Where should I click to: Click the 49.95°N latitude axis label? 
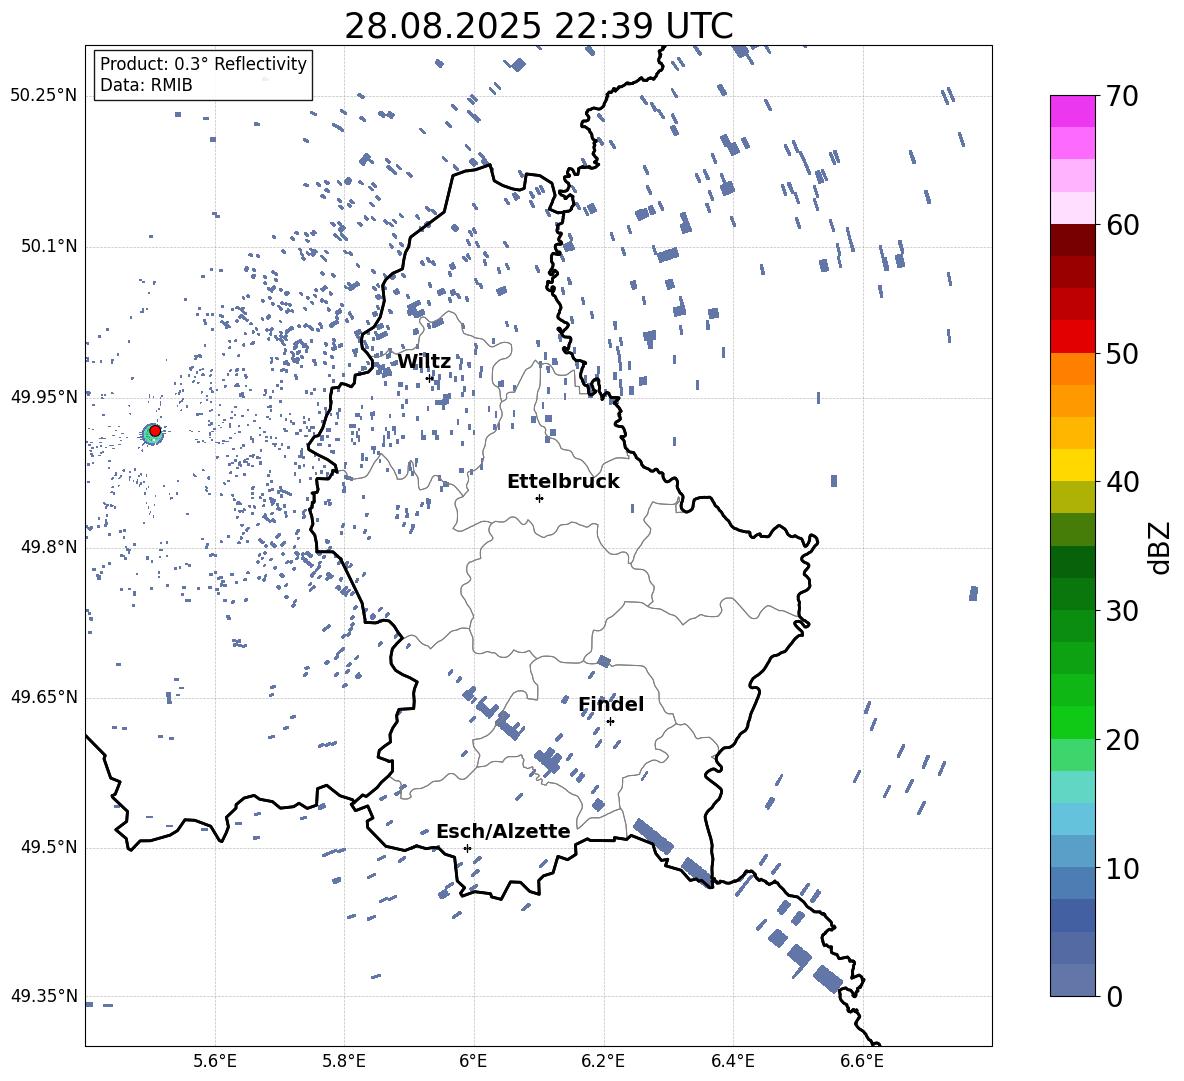click(44, 396)
